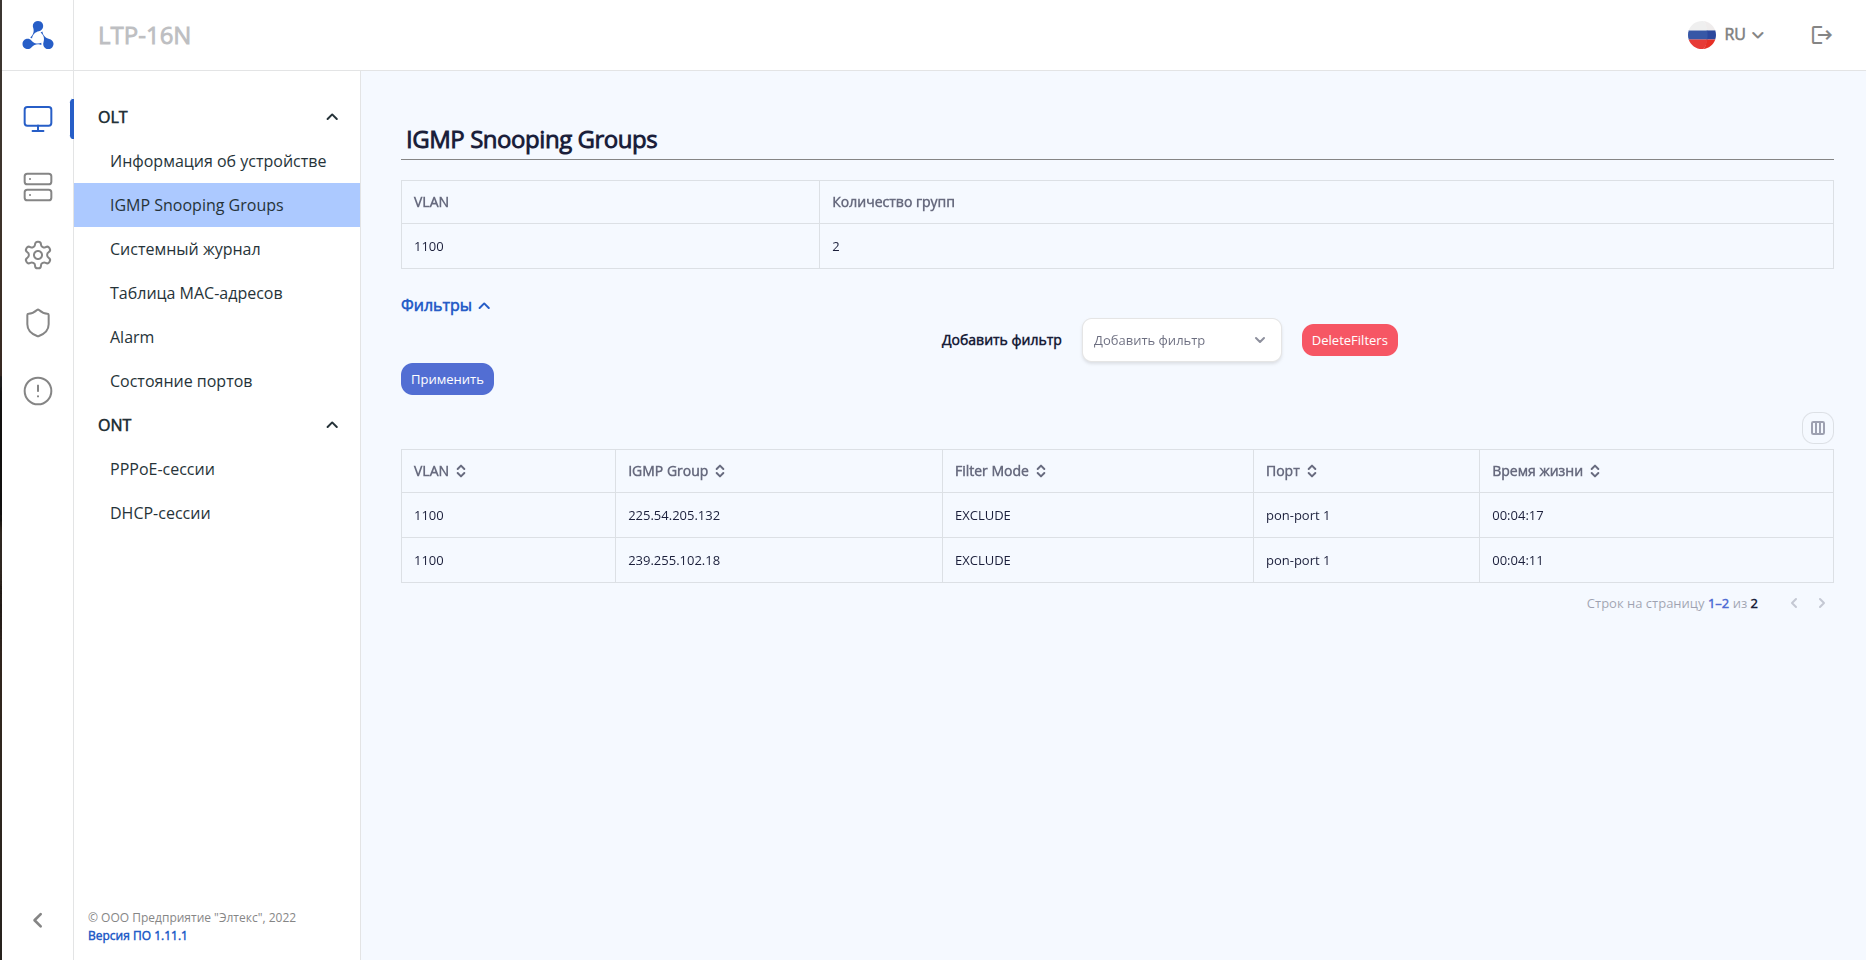Go to next table page arrow
Image resolution: width=1866 pixels, height=960 pixels.
pos(1822,603)
